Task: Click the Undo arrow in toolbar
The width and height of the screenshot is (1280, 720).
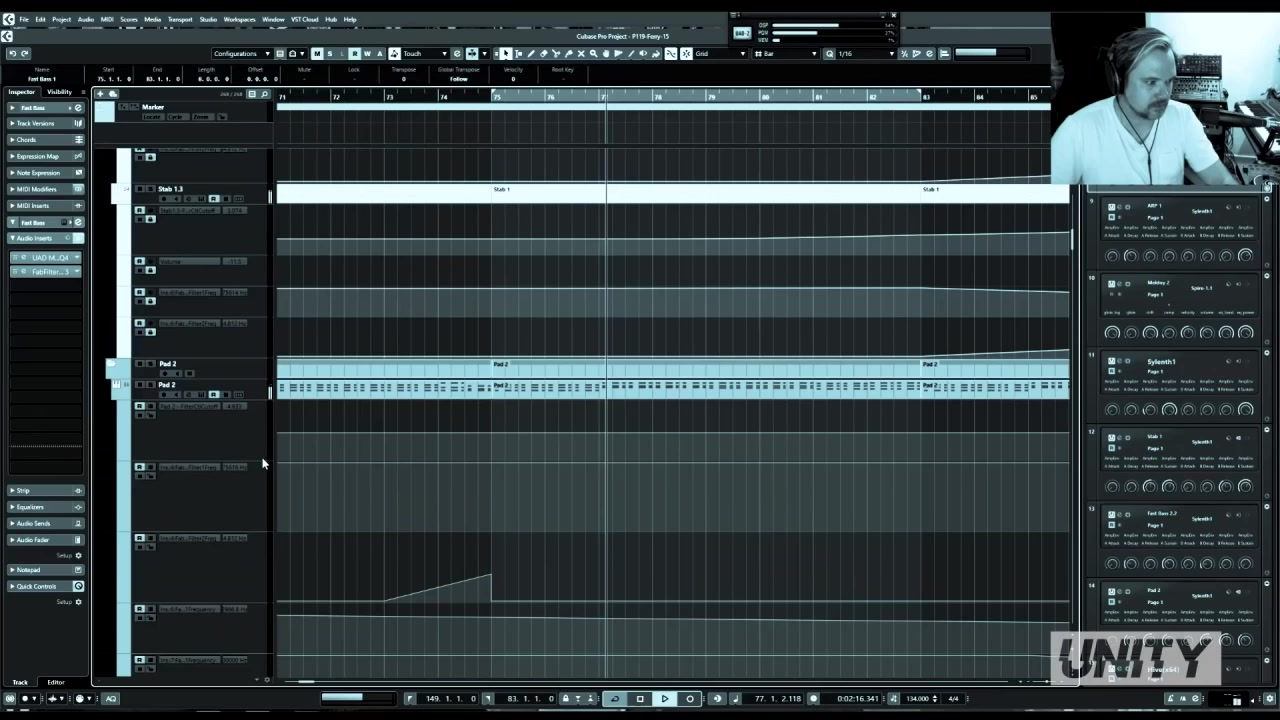Action: tap(12, 53)
